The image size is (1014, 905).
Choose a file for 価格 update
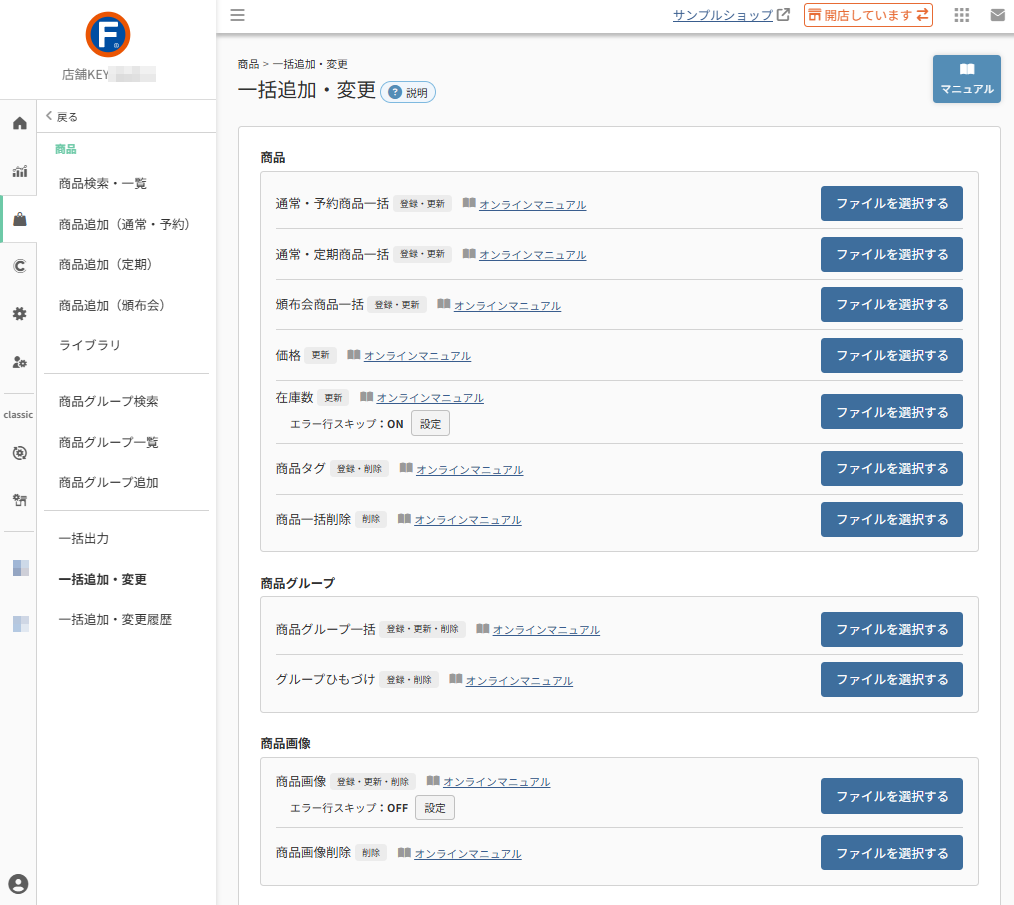[x=891, y=355]
